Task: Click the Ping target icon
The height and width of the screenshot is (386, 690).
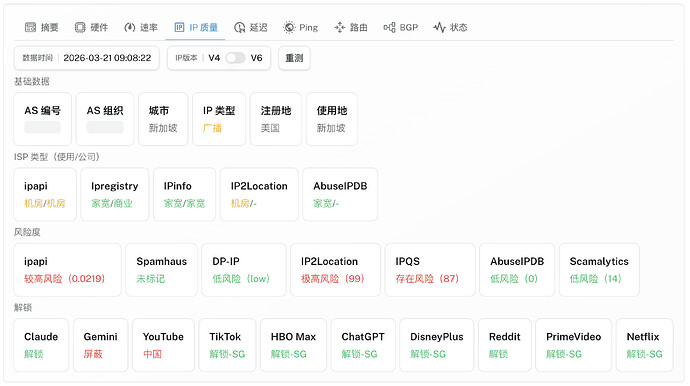Action: point(289,28)
